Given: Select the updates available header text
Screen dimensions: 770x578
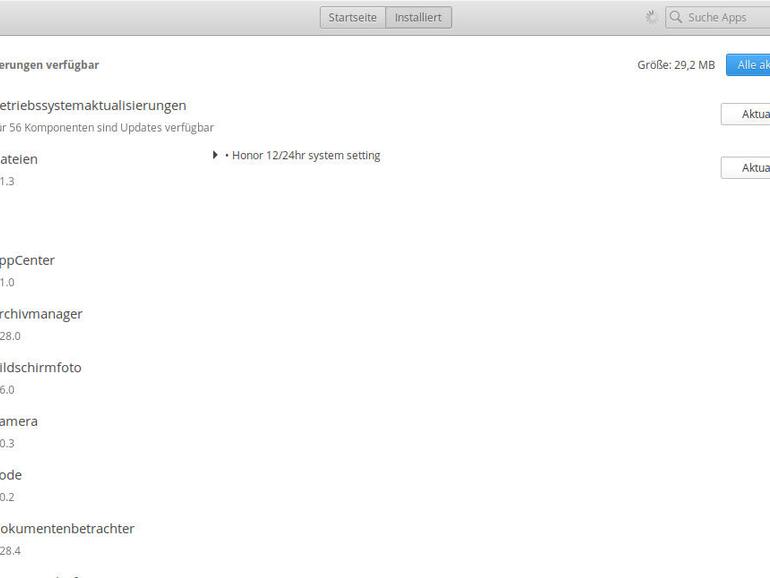Looking at the screenshot, I should click(x=49, y=65).
